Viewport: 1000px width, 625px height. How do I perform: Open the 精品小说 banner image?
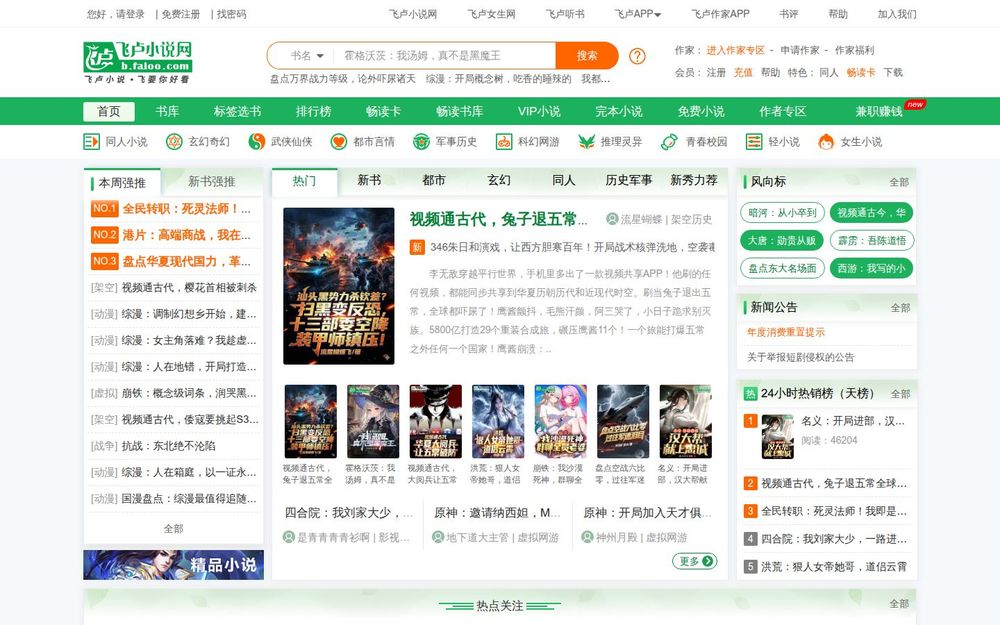click(x=173, y=565)
